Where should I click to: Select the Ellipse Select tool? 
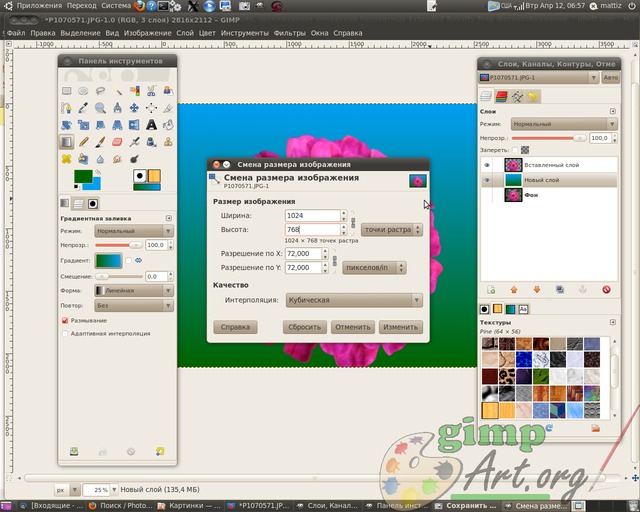(83, 91)
